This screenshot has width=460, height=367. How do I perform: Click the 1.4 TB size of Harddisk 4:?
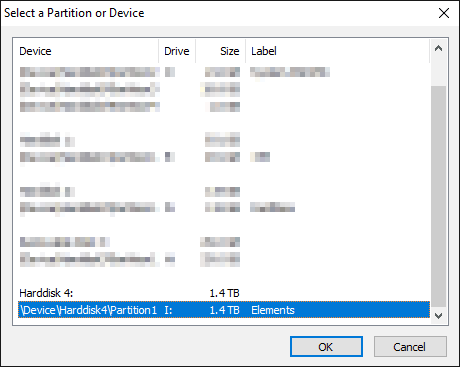coord(224,293)
